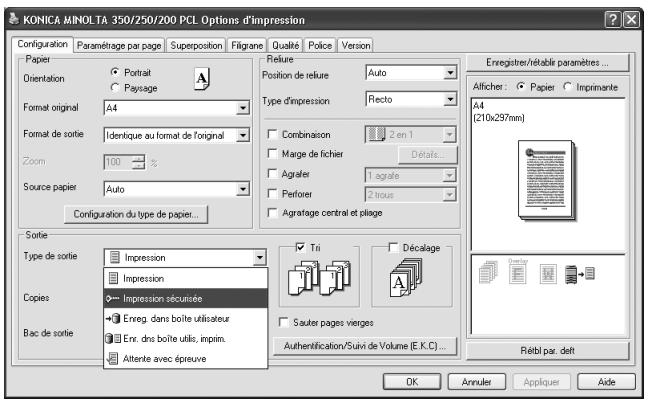The image size is (648, 400).
Task: Open the Format original A4 dropdown
Action: point(243,108)
